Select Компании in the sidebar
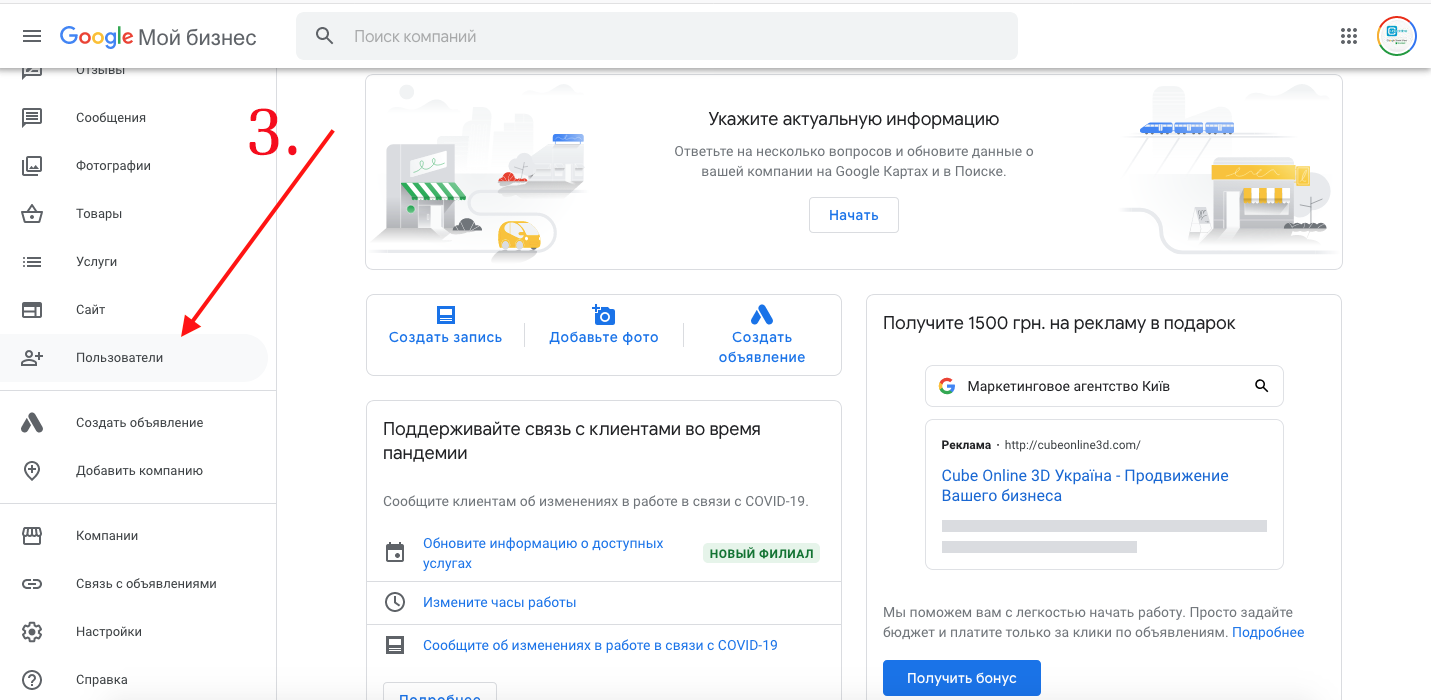 (107, 536)
